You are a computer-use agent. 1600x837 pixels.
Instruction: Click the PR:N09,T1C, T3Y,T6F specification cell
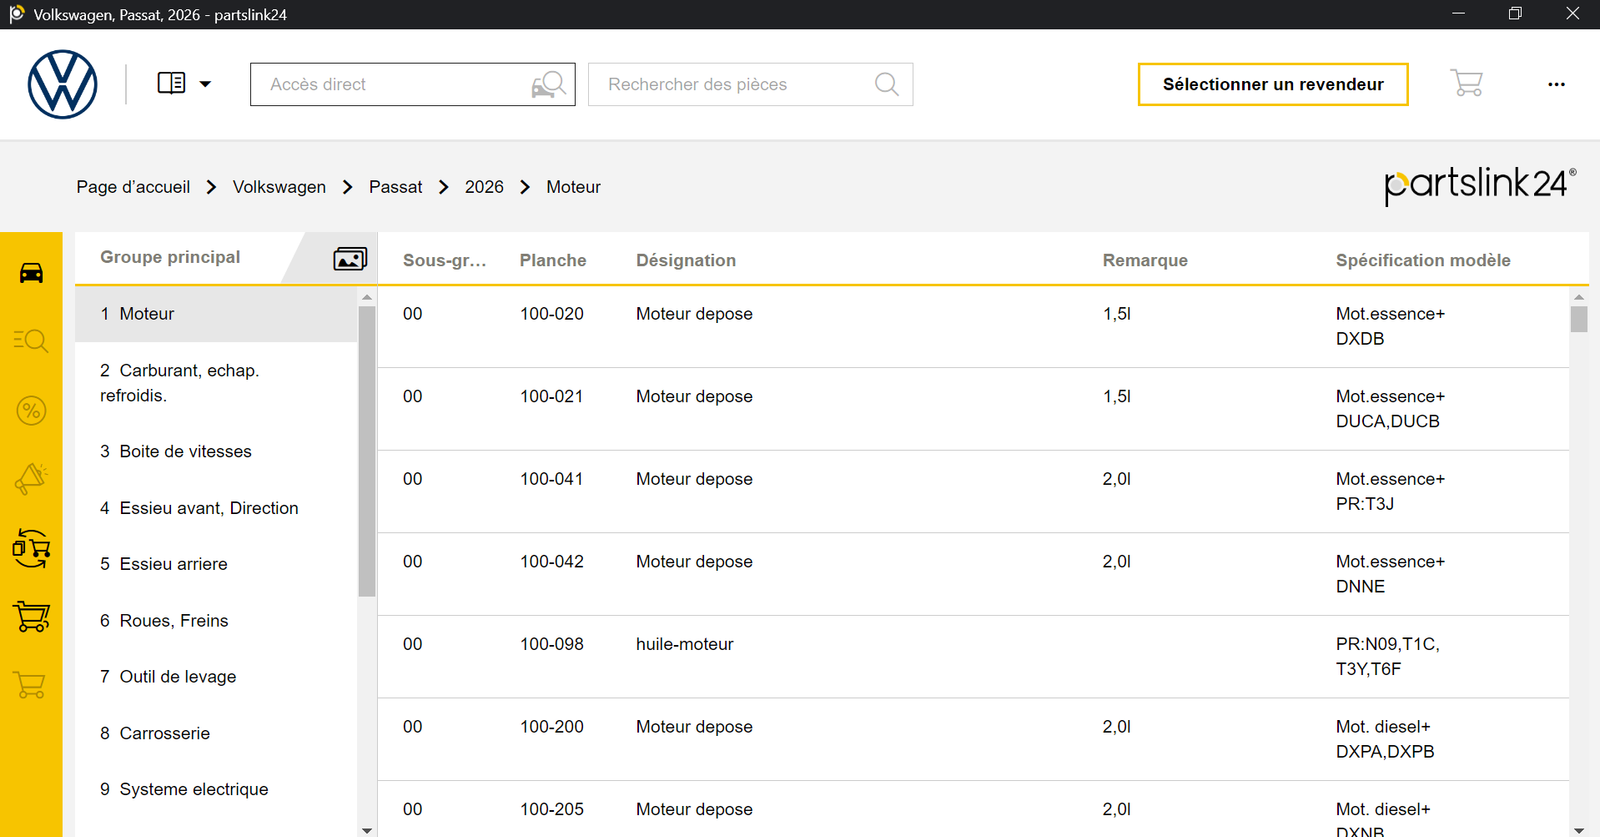[1388, 657]
